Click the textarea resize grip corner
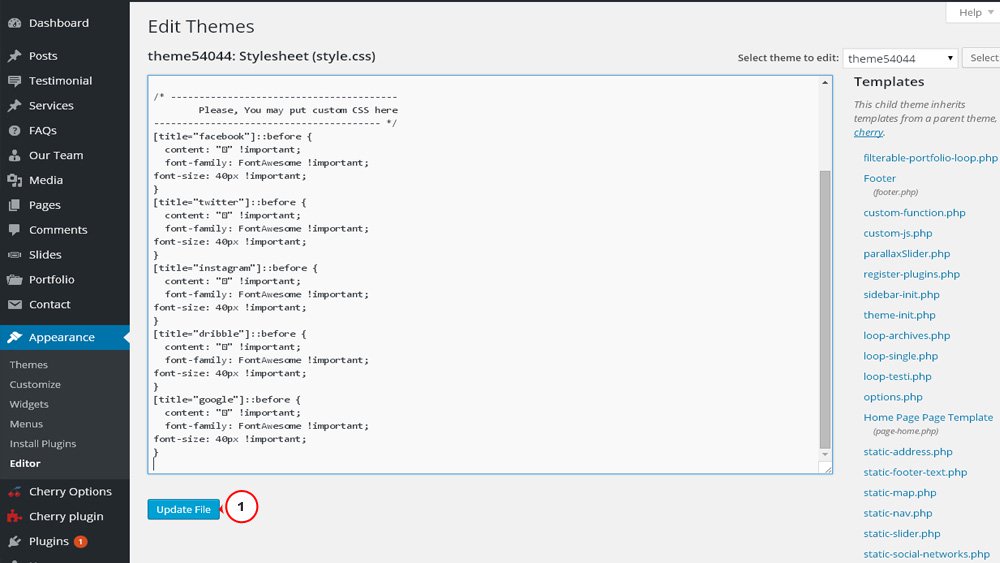The width and height of the screenshot is (1000, 563). coord(827,469)
